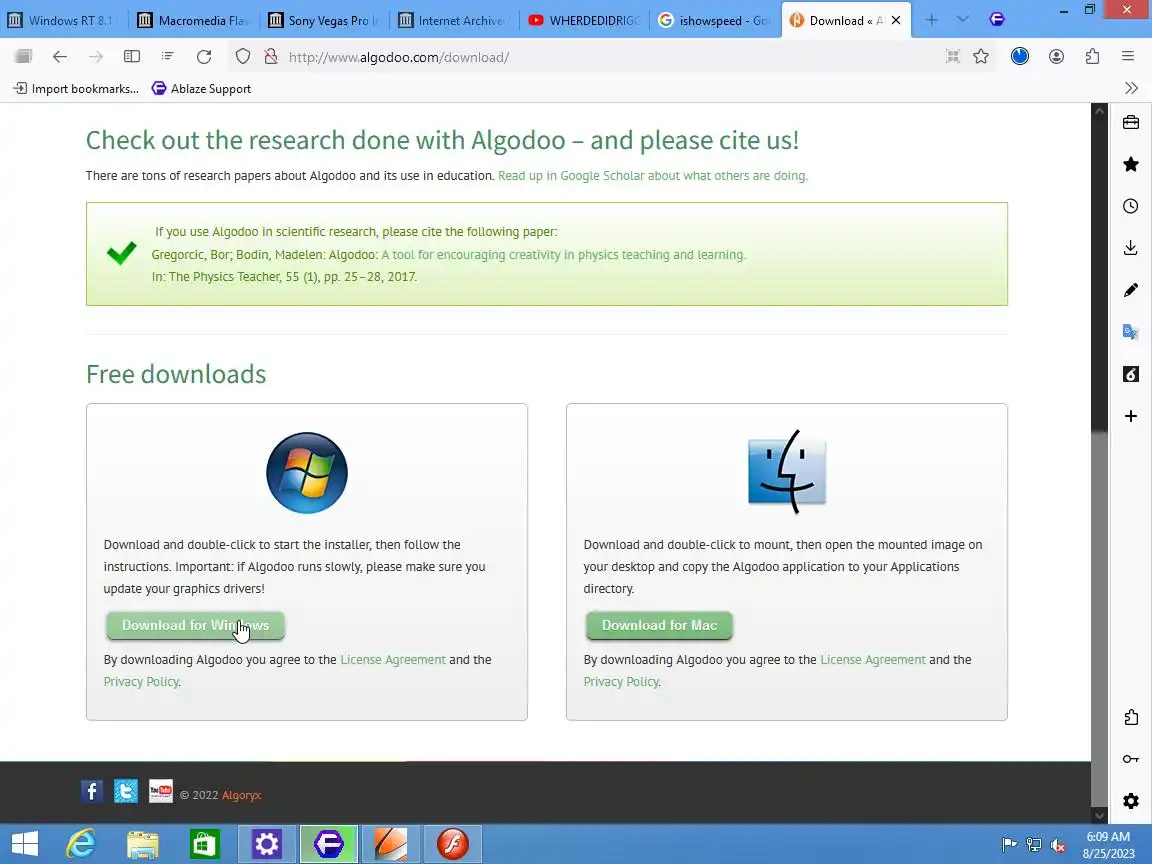The width and height of the screenshot is (1152, 864).
Task: Open the briefcase icon in right sidebar
Action: tap(1131, 122)
